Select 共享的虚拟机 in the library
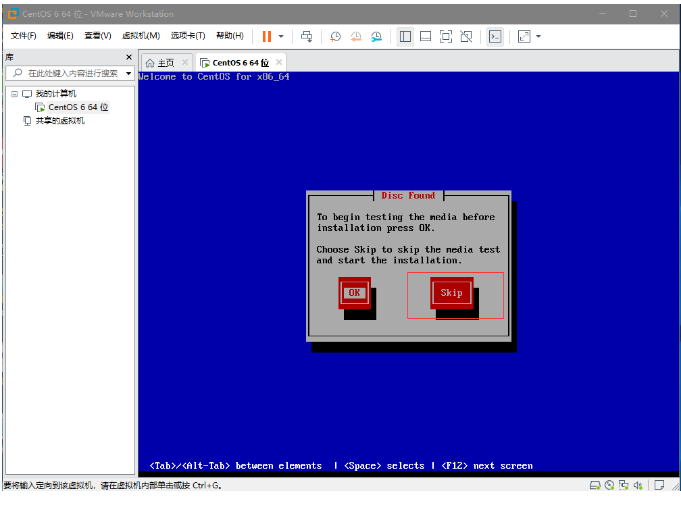The width and height of the screenshot is (681, 510). pyautogui.click(x=60, y=121)
